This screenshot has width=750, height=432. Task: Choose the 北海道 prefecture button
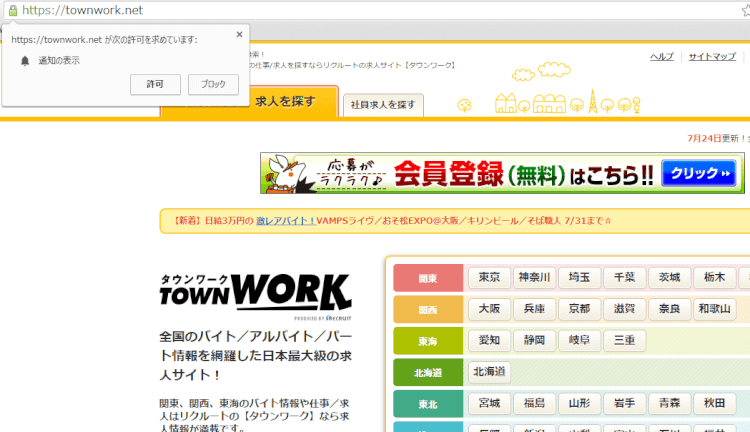pos(489,372)
